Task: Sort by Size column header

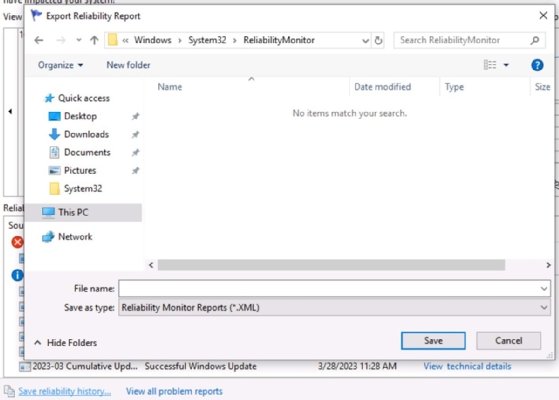Action: [542, 87]
